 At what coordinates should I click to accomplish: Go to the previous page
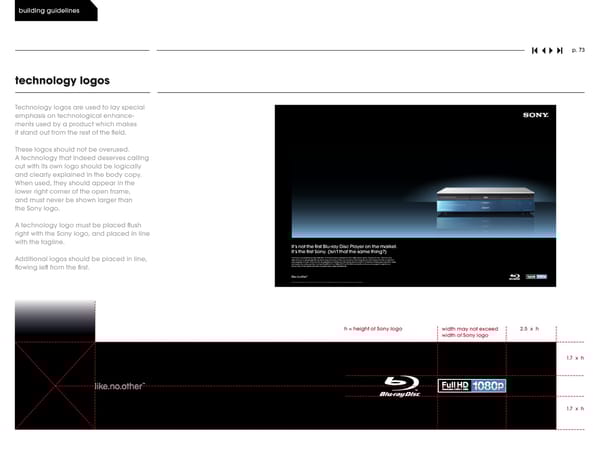click(544, 50)
